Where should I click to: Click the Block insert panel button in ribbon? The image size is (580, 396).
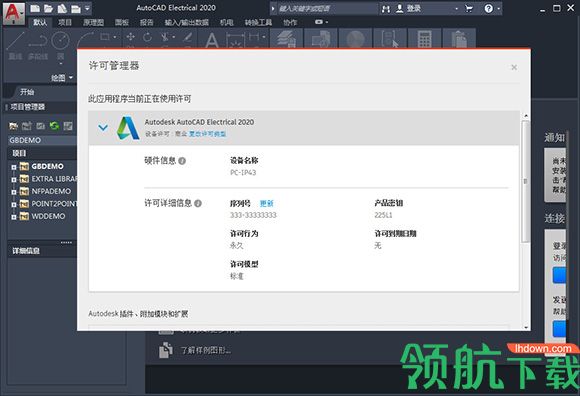[321, 39]
